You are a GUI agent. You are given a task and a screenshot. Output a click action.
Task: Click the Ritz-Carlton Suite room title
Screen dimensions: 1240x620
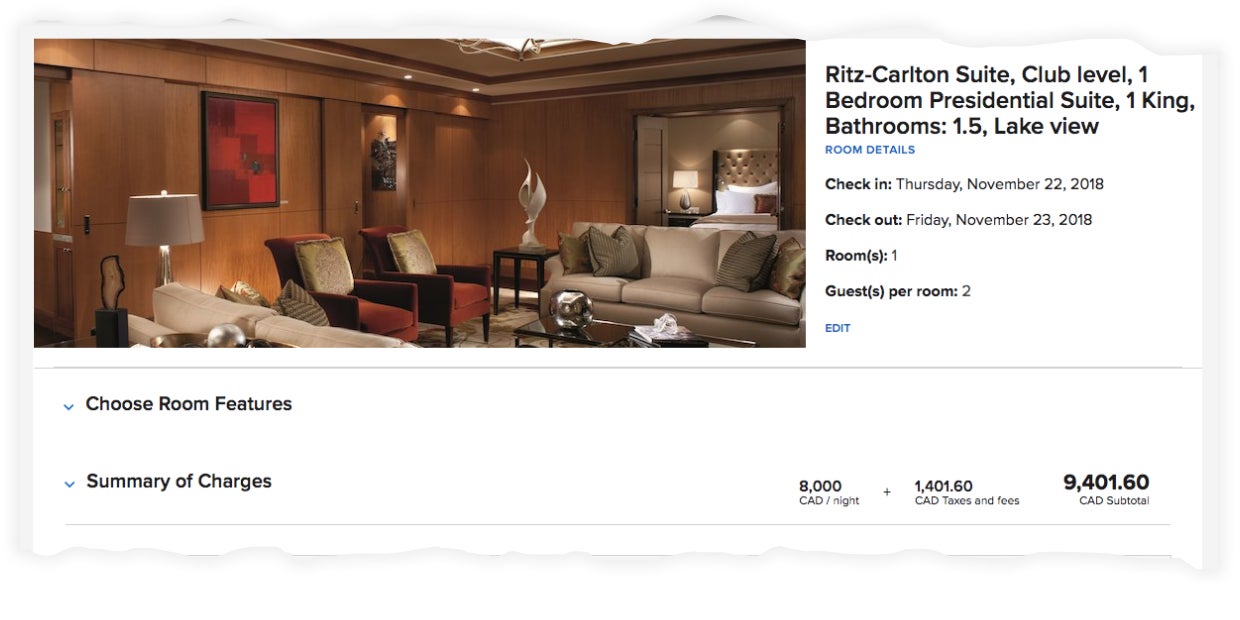tap(1010, 100)
